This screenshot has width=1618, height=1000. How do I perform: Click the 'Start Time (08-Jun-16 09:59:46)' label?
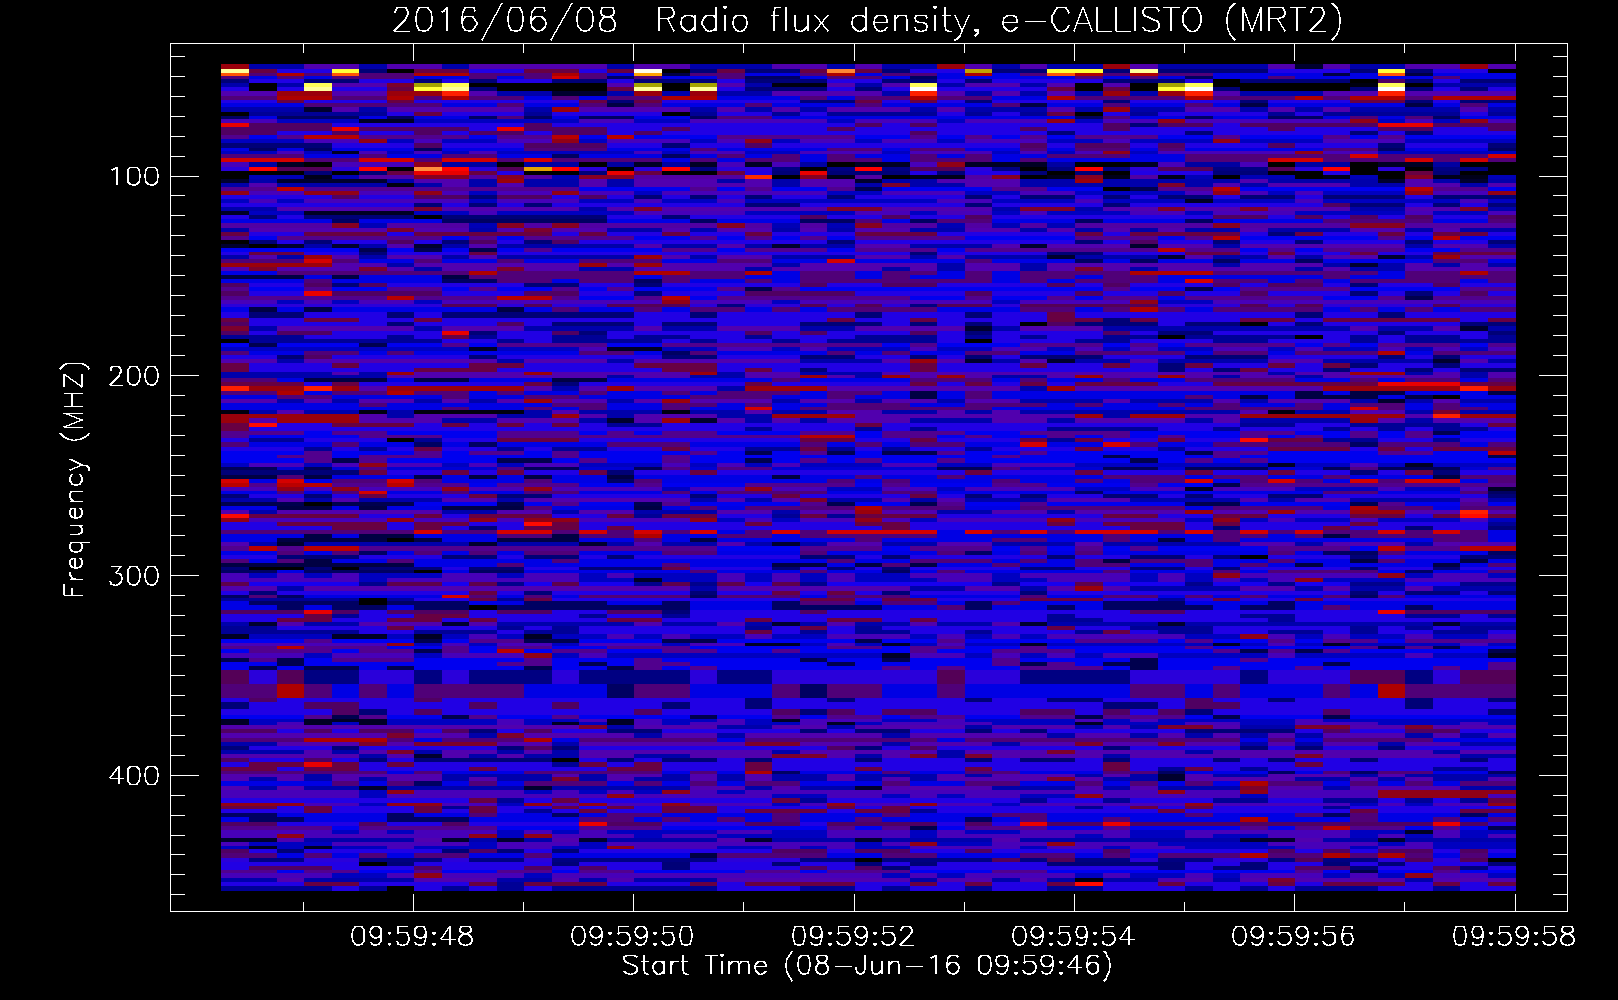pyautogui.click(x=867, y=966)
